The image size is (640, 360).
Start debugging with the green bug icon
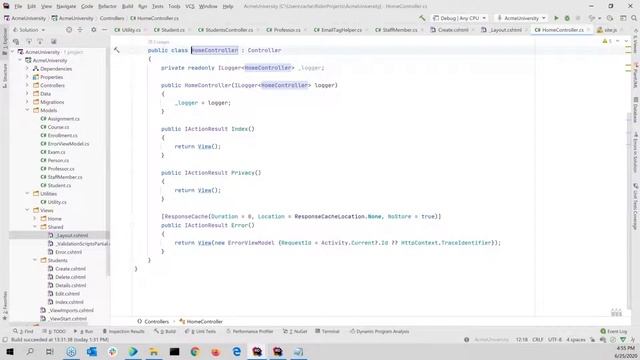(x=567, y=18)
